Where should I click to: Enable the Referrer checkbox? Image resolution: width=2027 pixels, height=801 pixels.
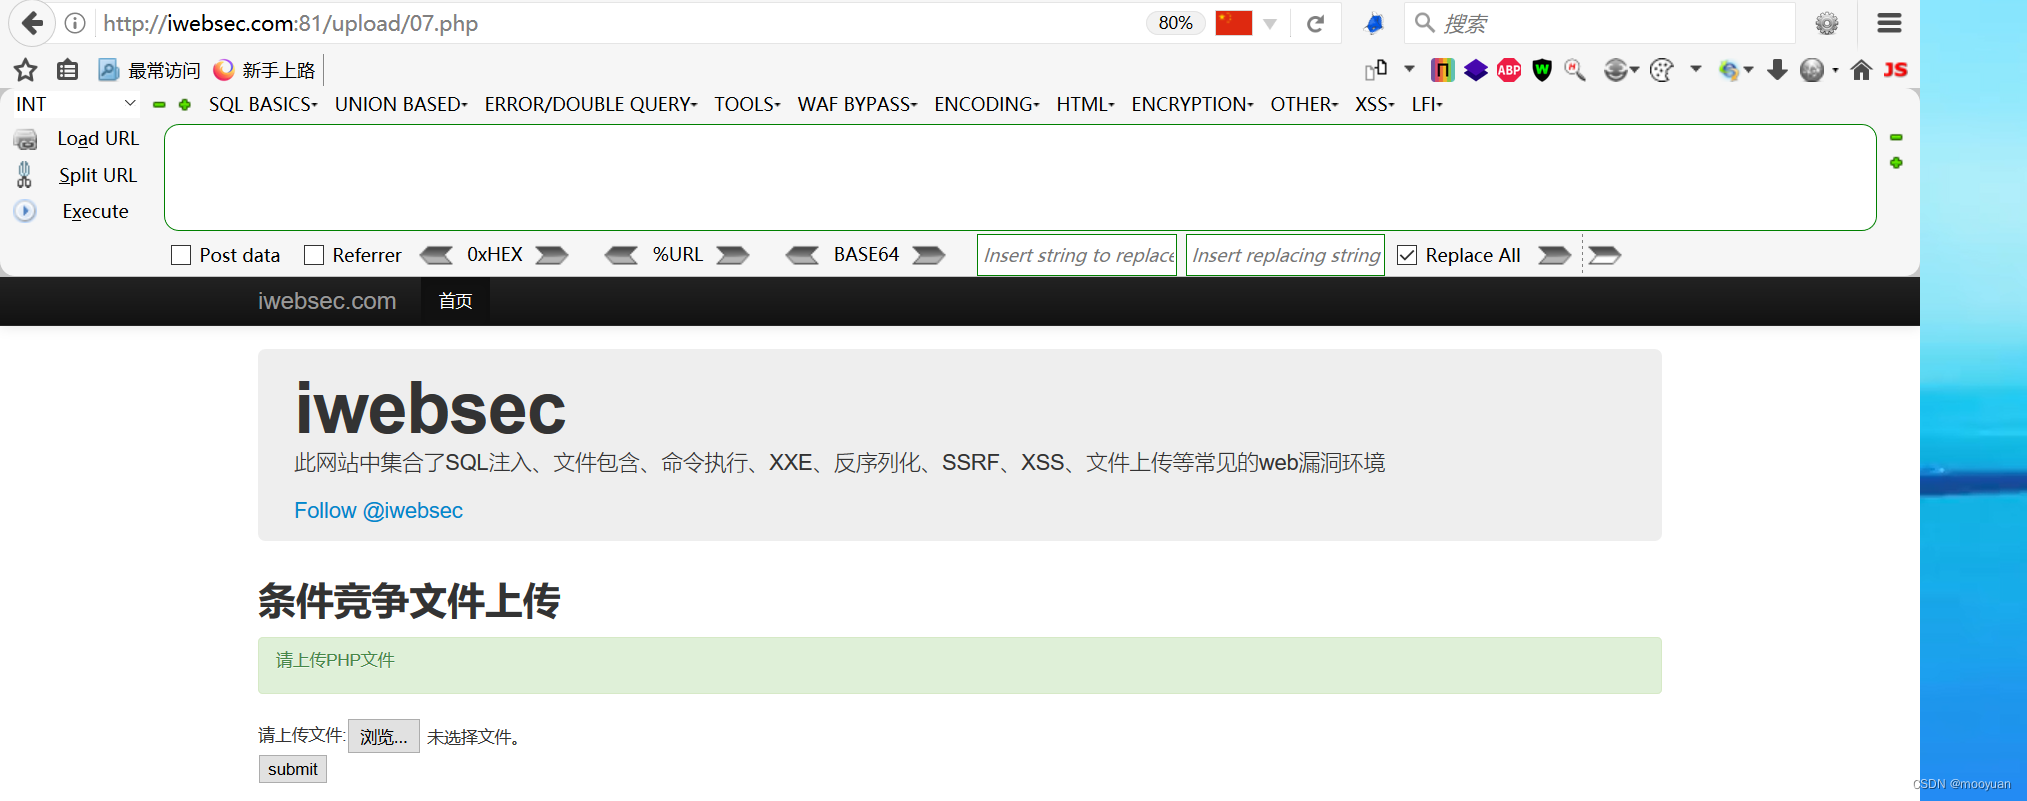pos(314,255)
